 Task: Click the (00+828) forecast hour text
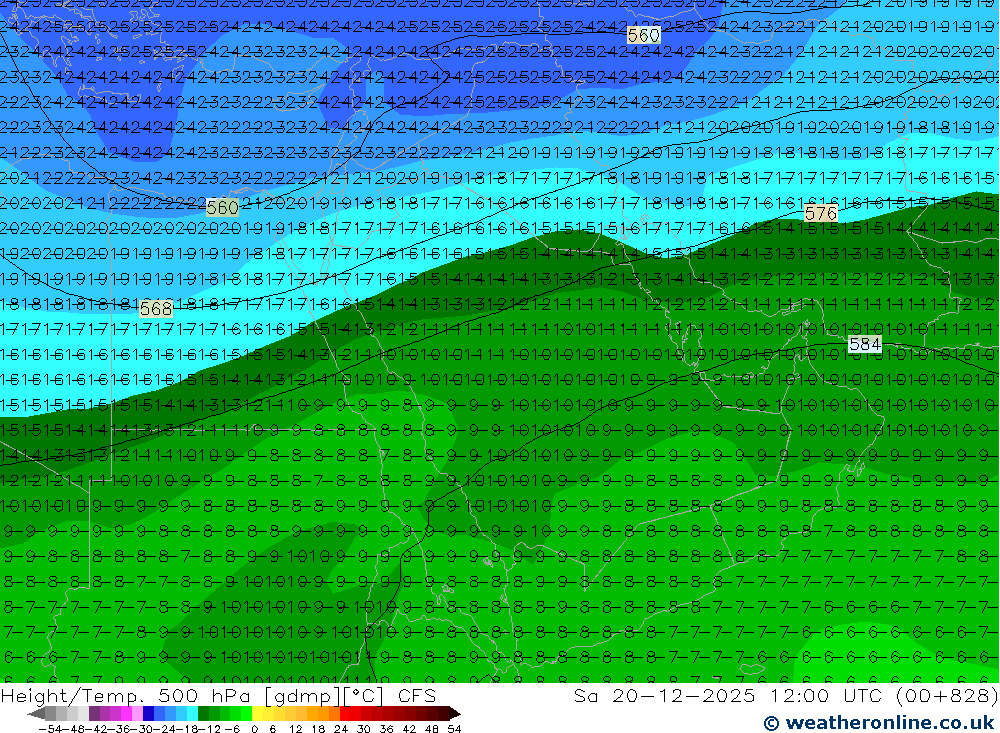(946, 696)
